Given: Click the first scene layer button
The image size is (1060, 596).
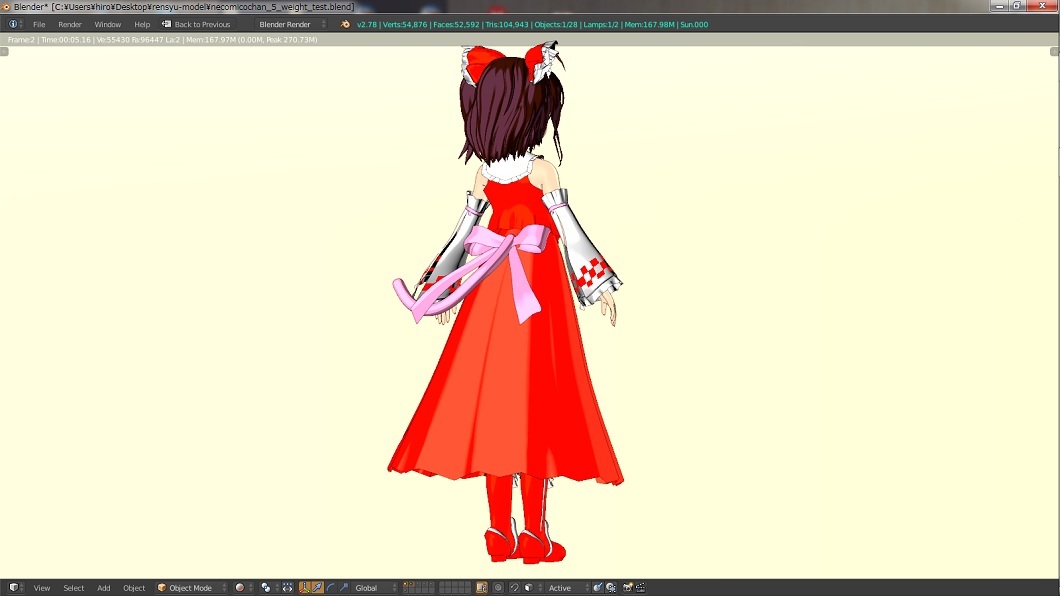Looking at the screenshot, I should pyautogui.click(x=406, y=585).
